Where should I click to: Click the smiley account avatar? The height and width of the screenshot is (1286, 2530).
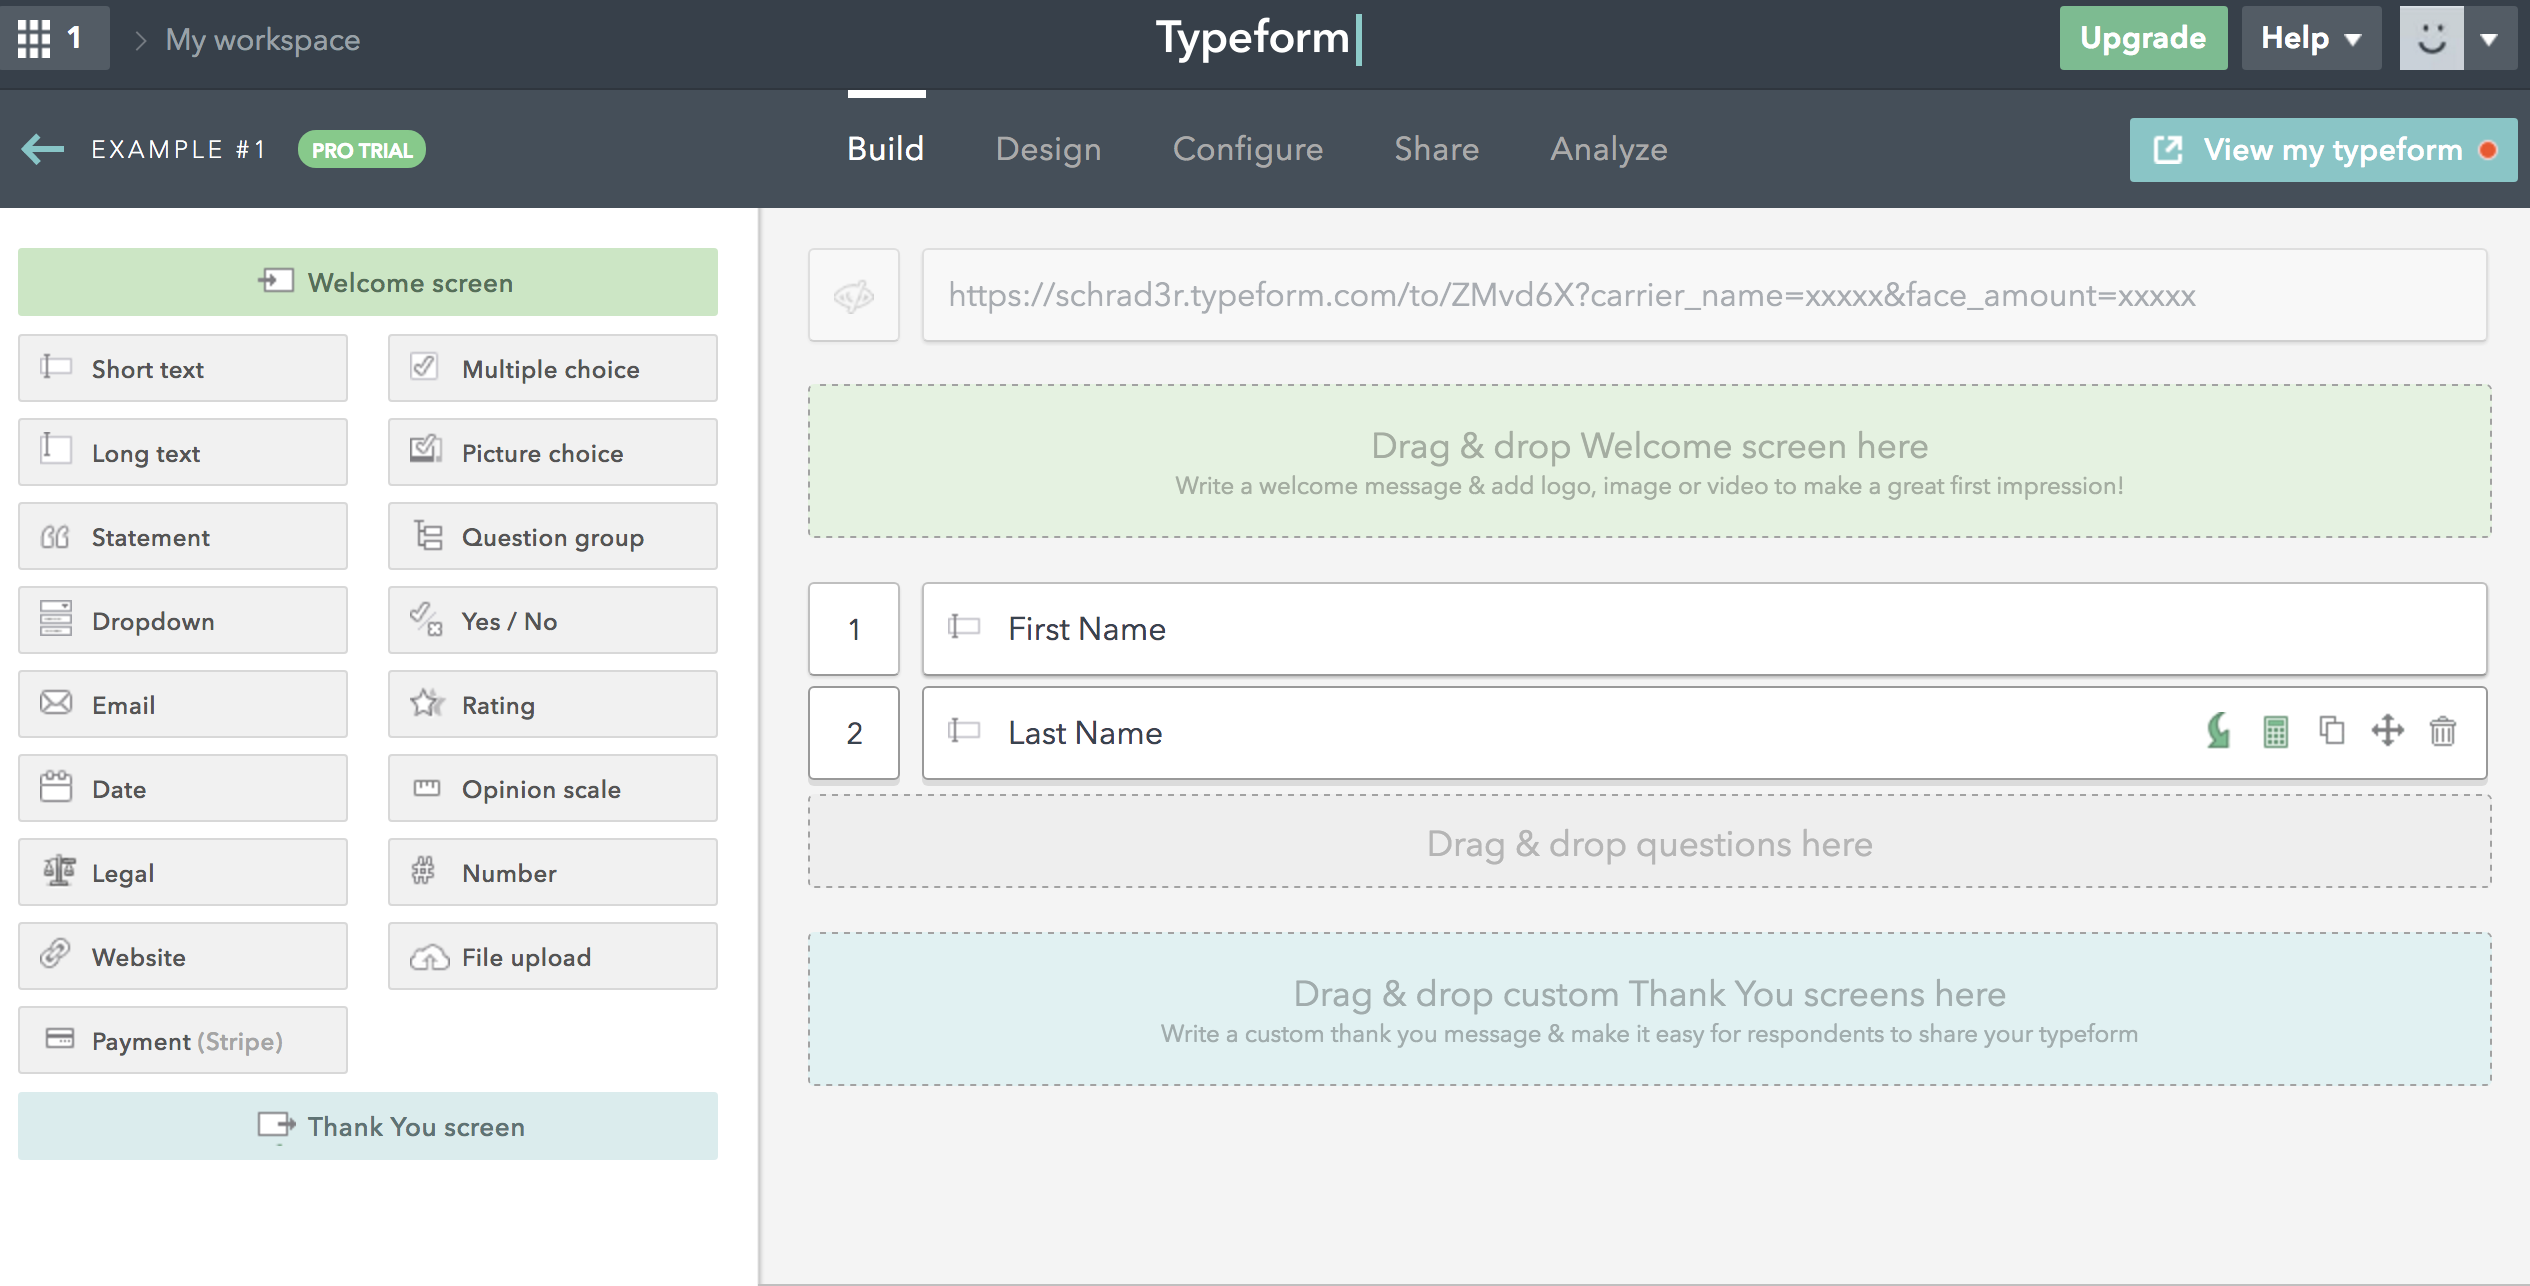[2431, 38]
